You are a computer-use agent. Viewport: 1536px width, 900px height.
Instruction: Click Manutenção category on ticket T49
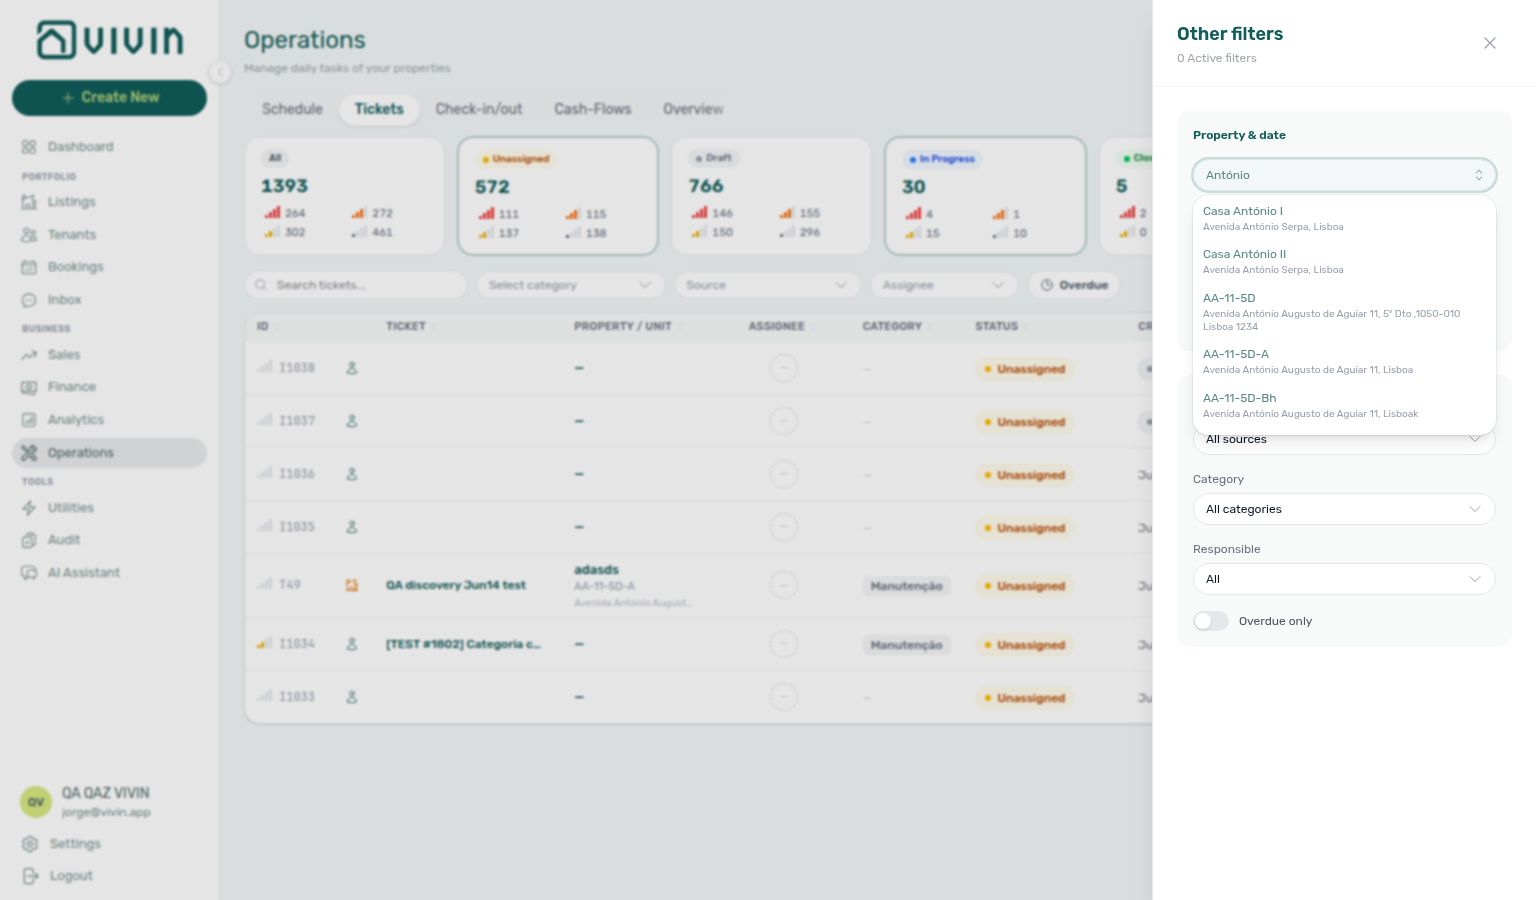click(x=906, y=586)
